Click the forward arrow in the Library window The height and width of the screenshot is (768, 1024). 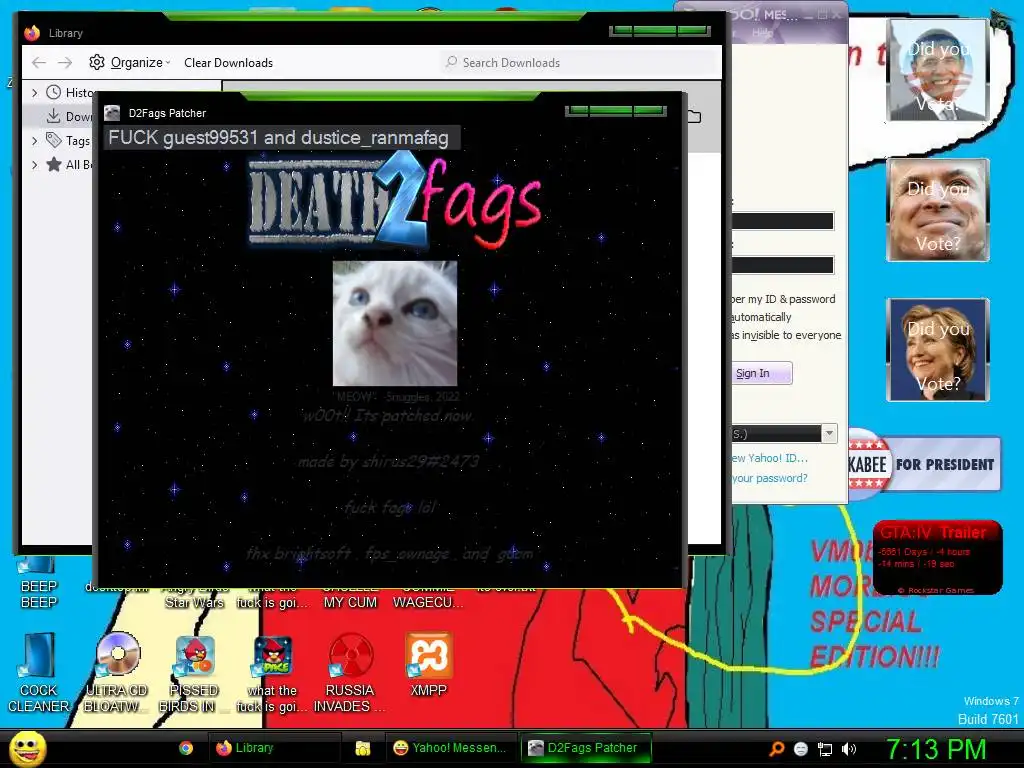(65, 63)
